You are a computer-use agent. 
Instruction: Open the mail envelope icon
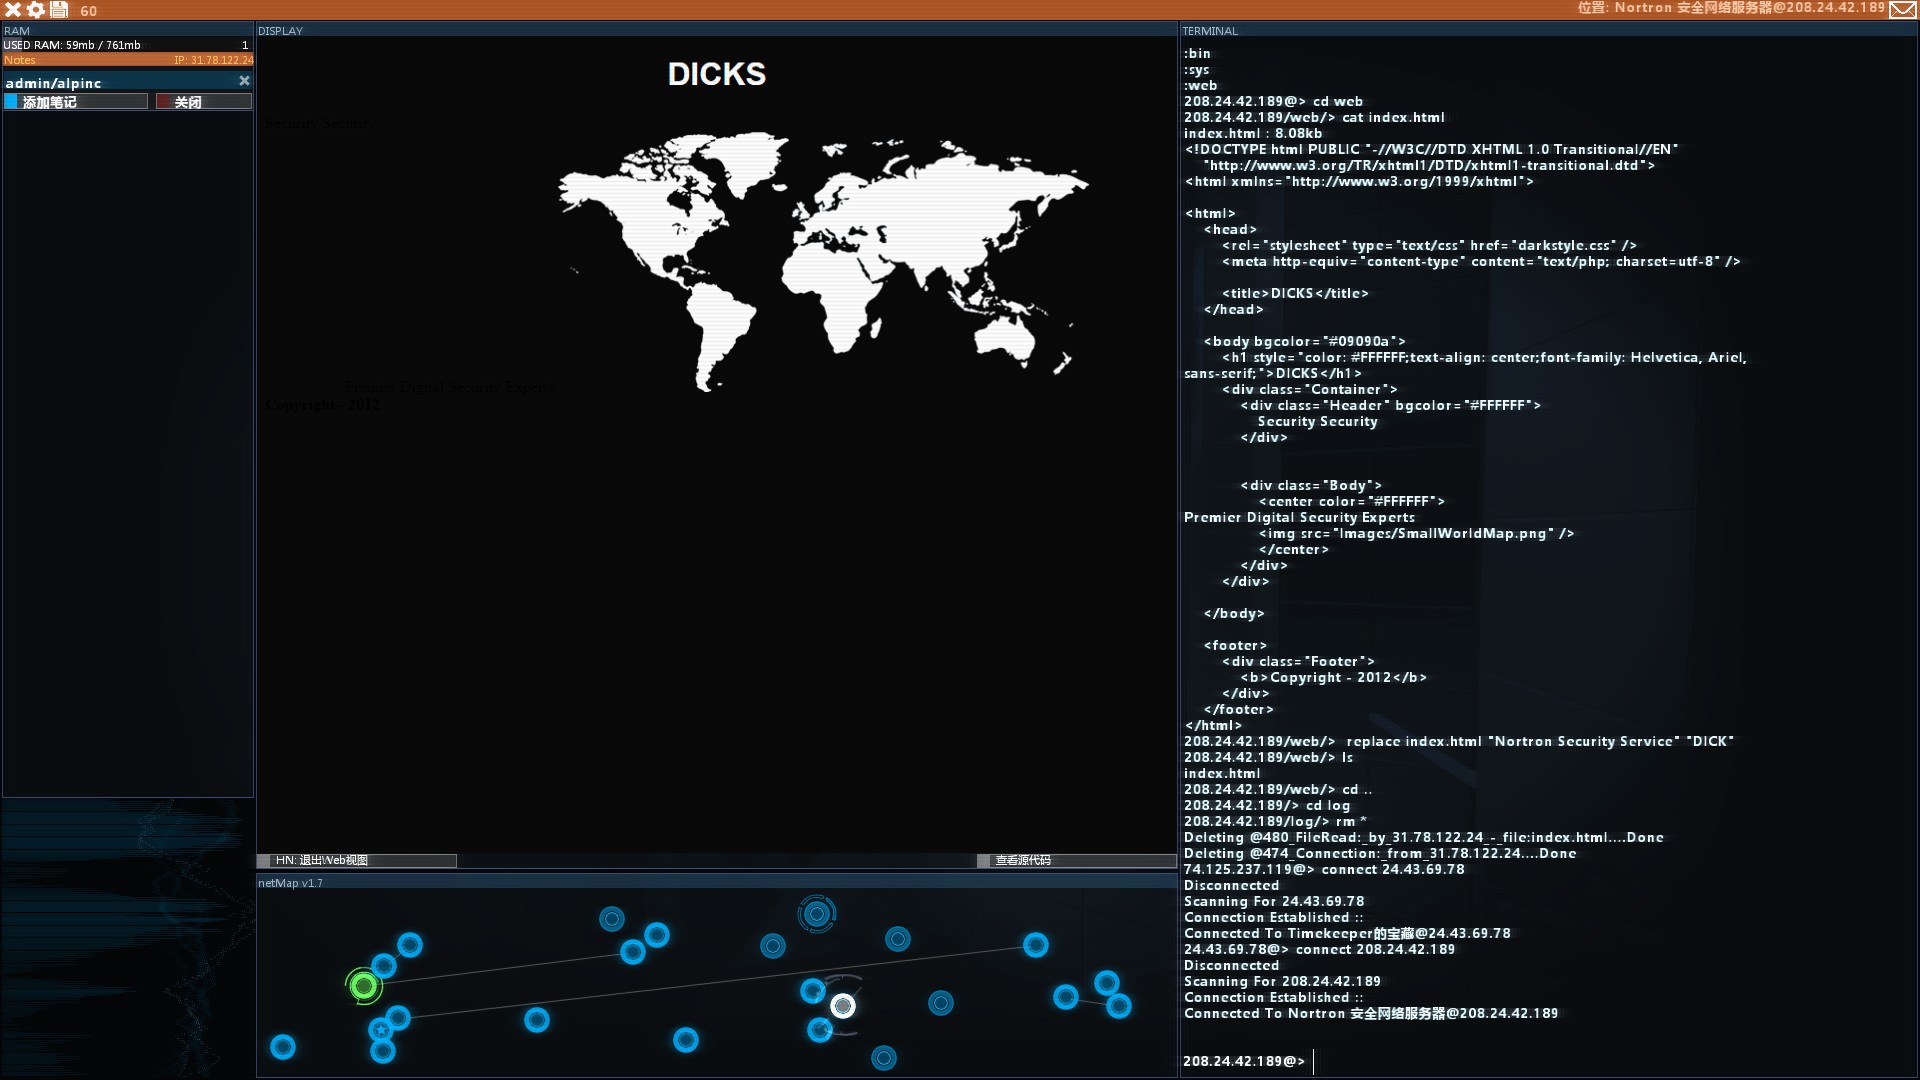point(1903,10)
